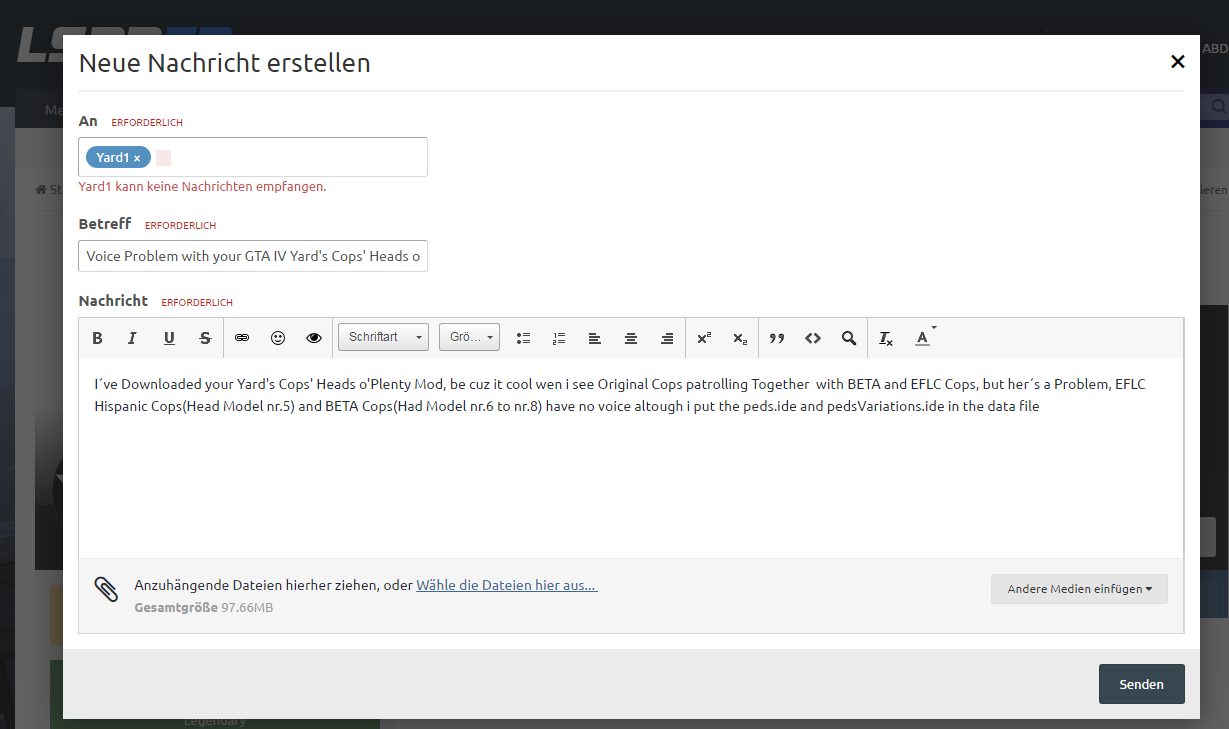Toggle bold formatting in the editor

pyautogui.click(x=97, y=338)
